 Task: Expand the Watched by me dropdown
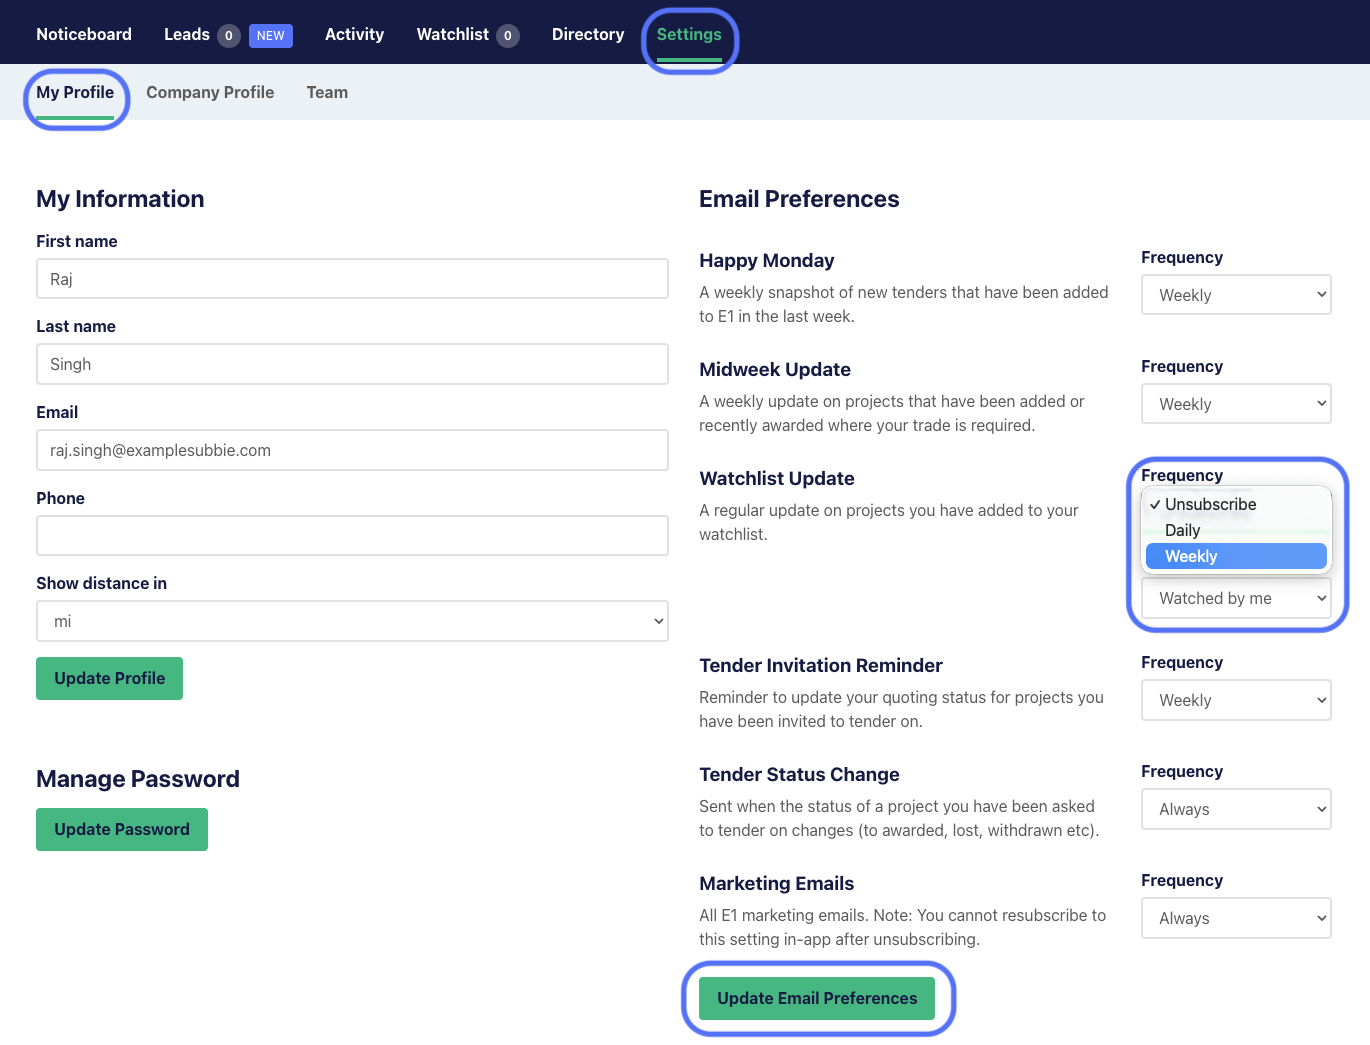coord(1235,598)
